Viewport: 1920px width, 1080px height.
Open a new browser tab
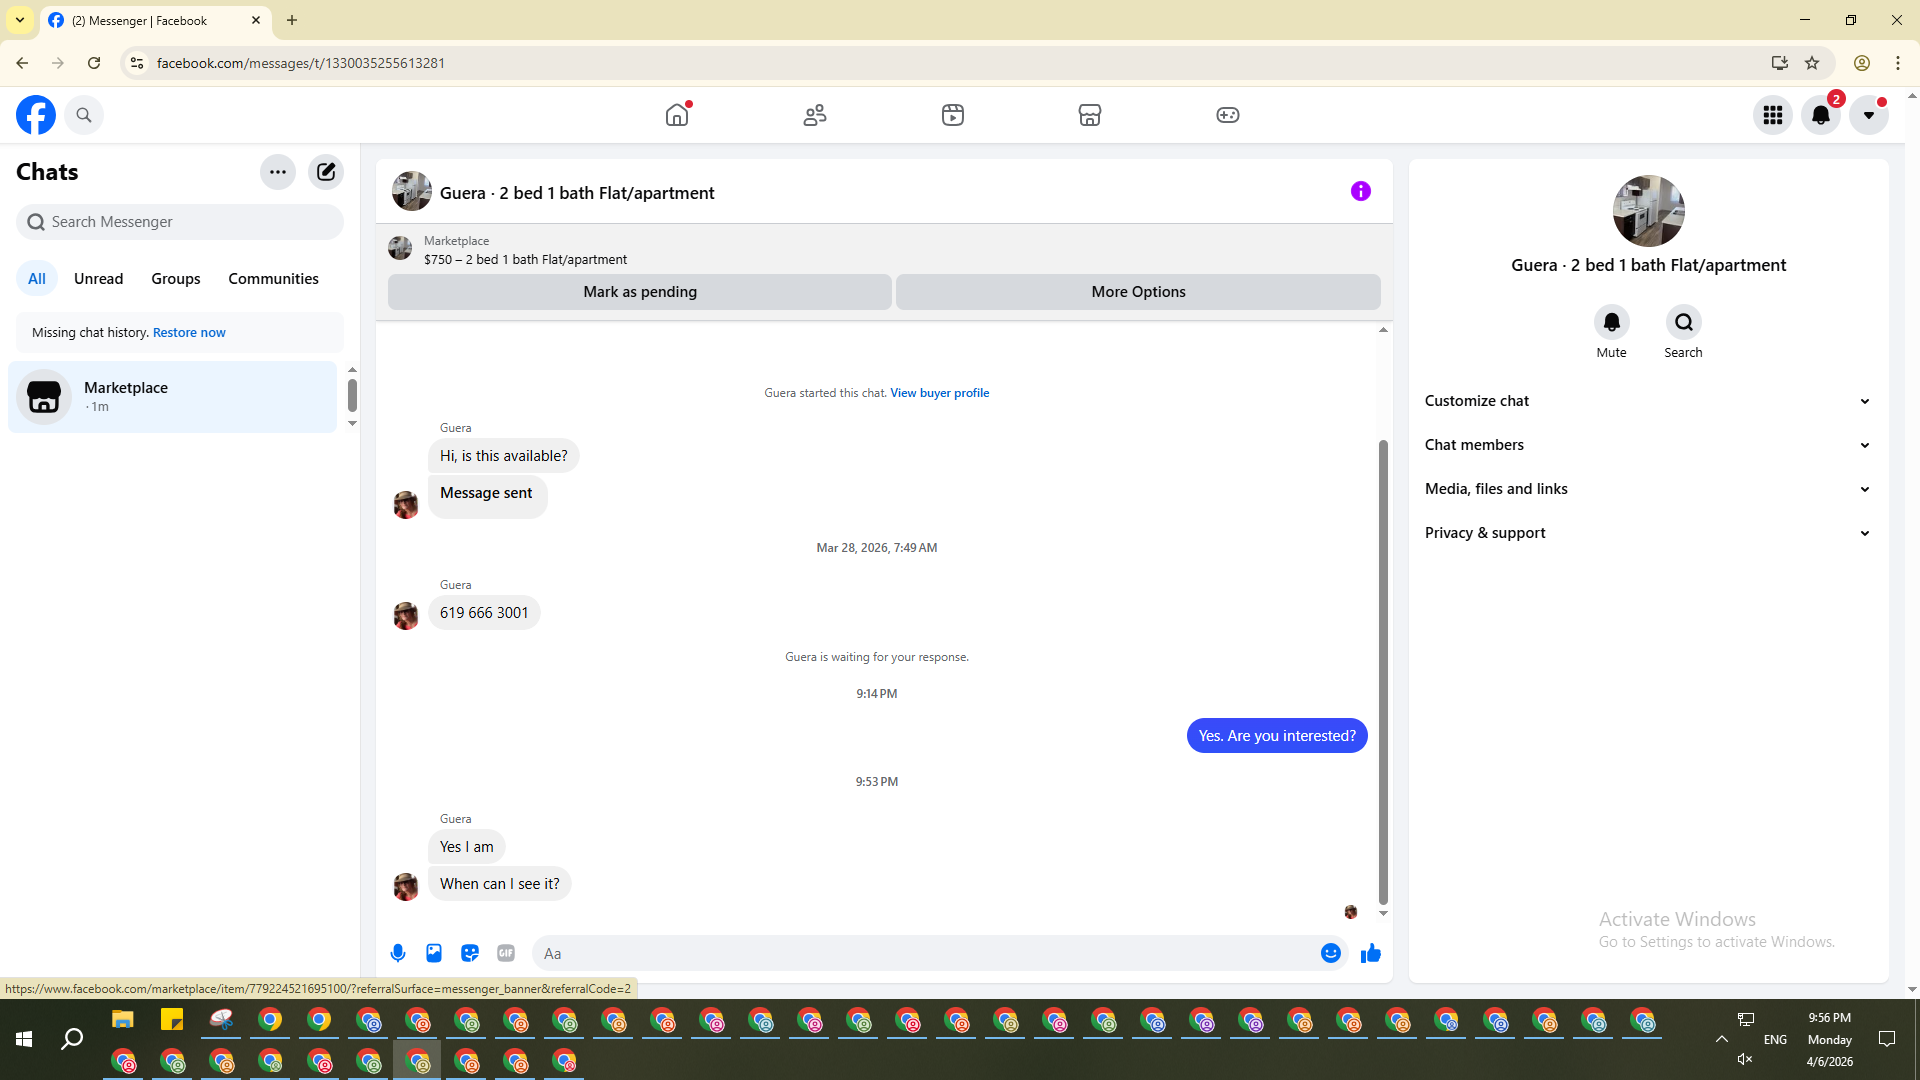click(x=292, y=20)
